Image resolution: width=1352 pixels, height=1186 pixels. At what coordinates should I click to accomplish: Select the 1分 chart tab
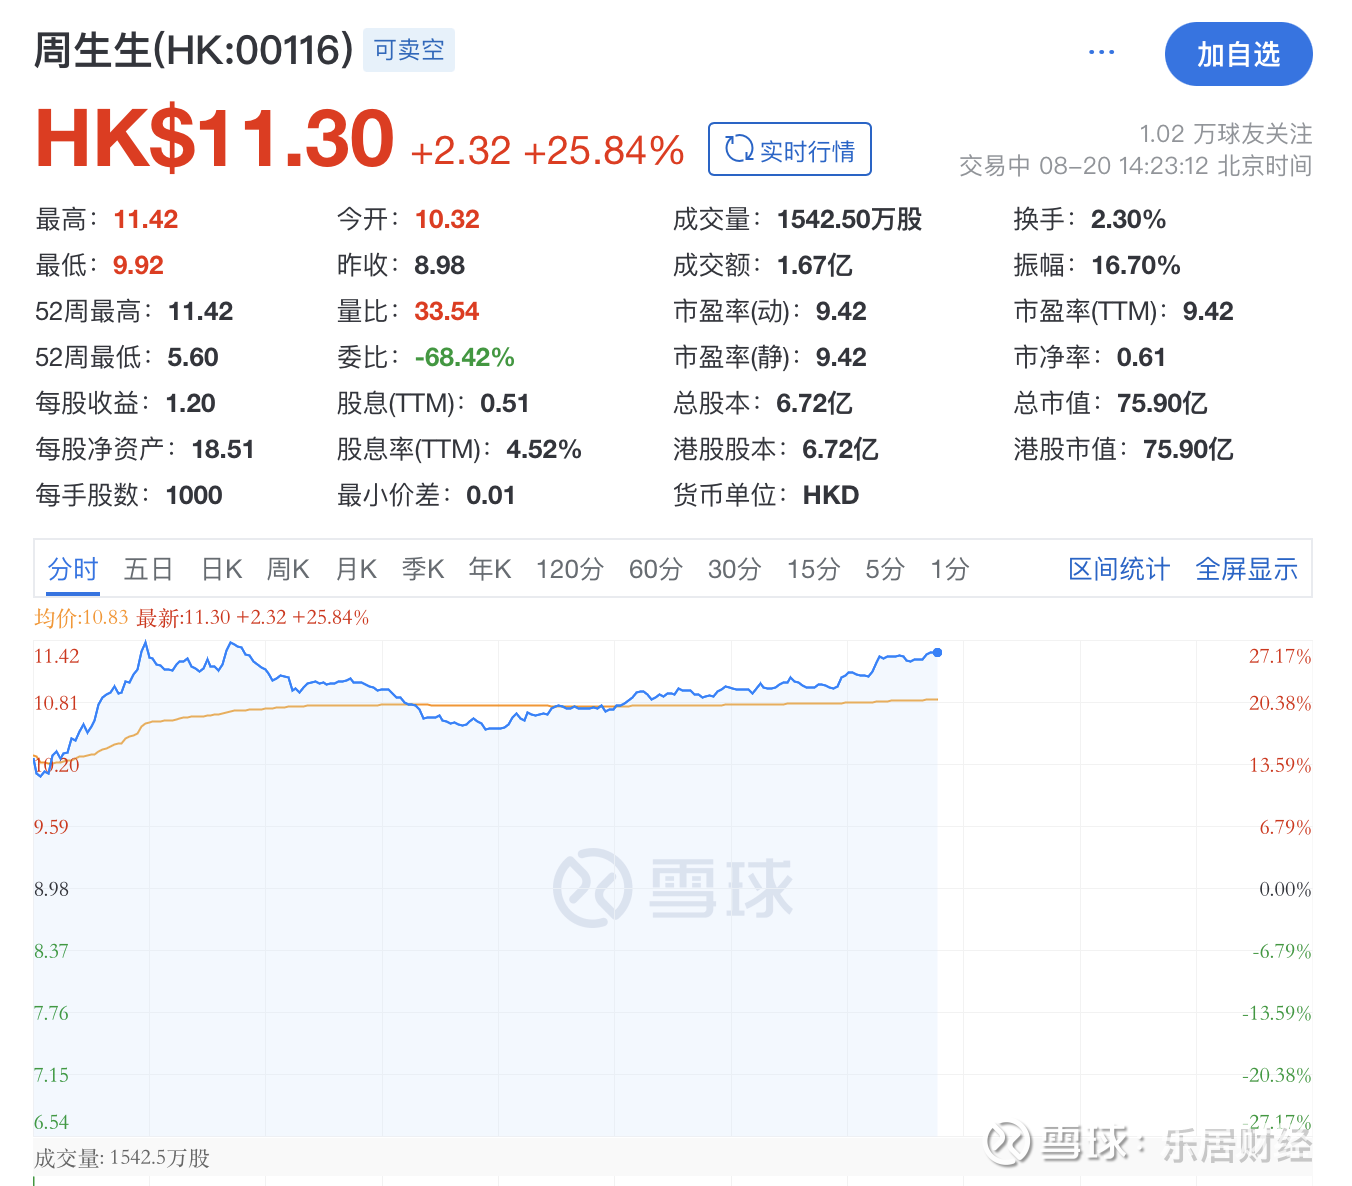click(x=950, y=569)
